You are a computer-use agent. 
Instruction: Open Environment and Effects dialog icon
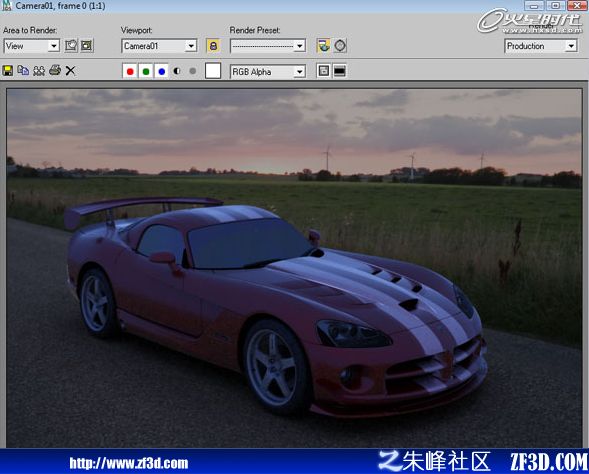340,46
